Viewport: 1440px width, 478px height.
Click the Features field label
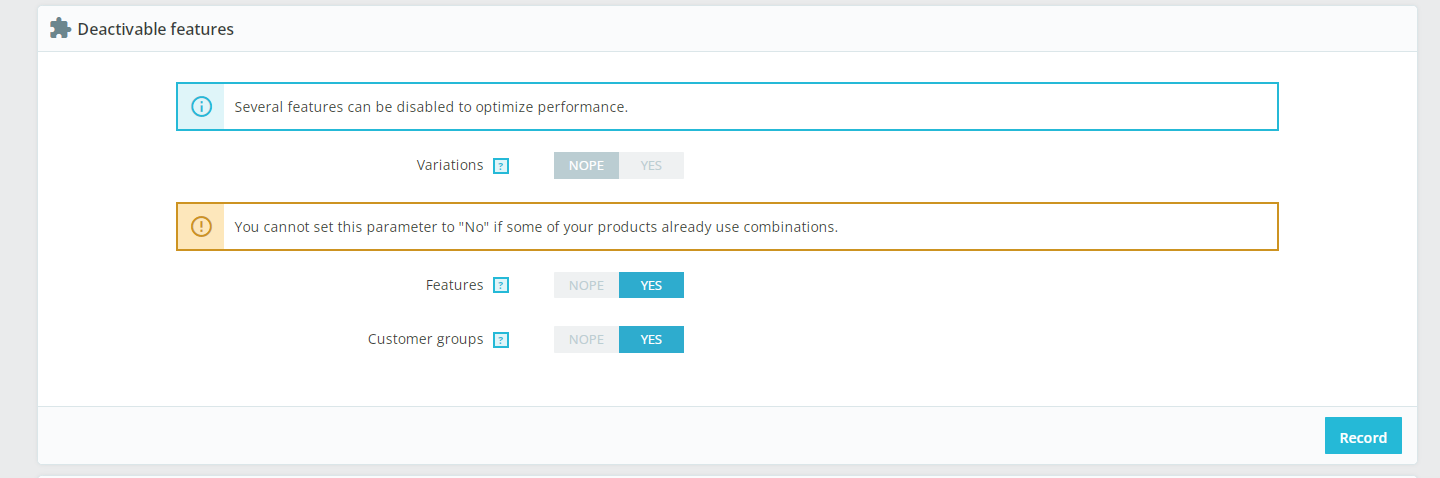(x=455, y=285)
